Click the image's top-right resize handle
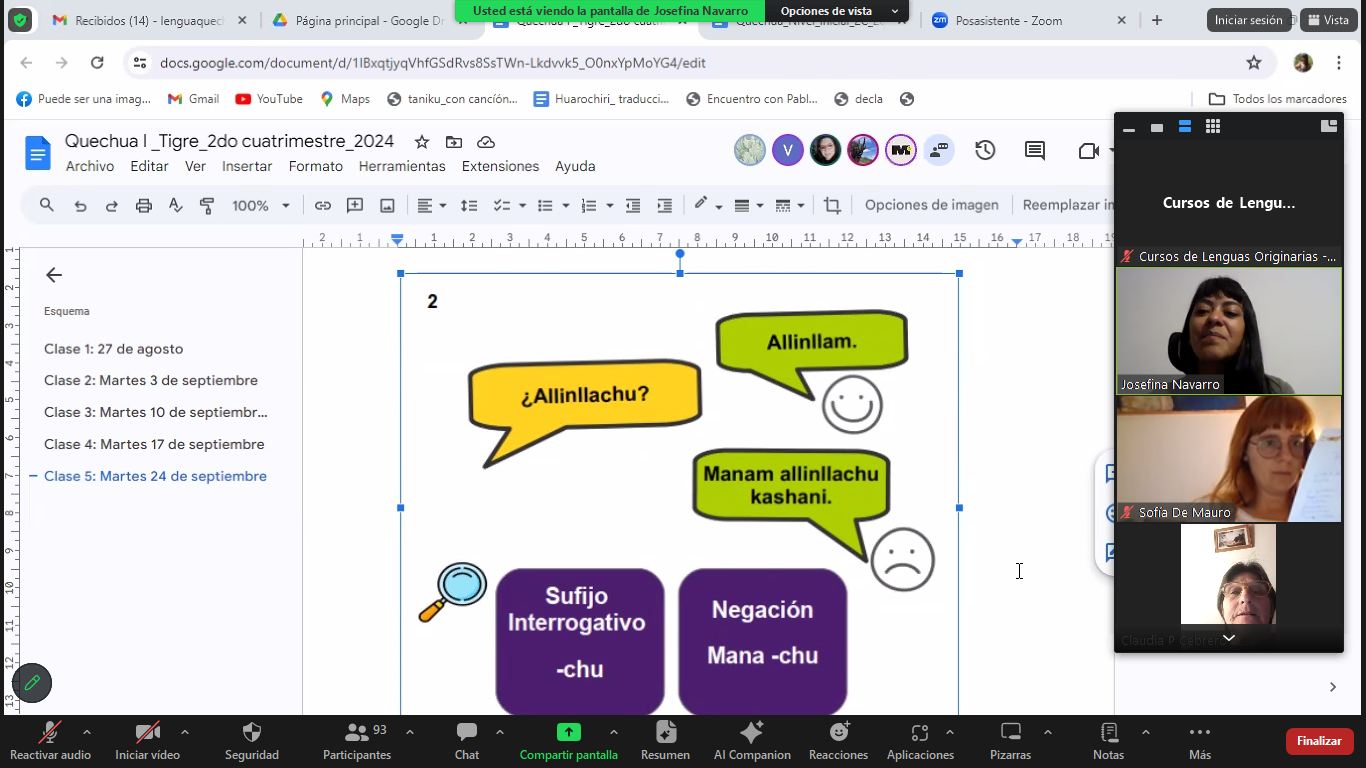Image resolution: width=1366 pixels, height=768 pixels. (959, 273)
